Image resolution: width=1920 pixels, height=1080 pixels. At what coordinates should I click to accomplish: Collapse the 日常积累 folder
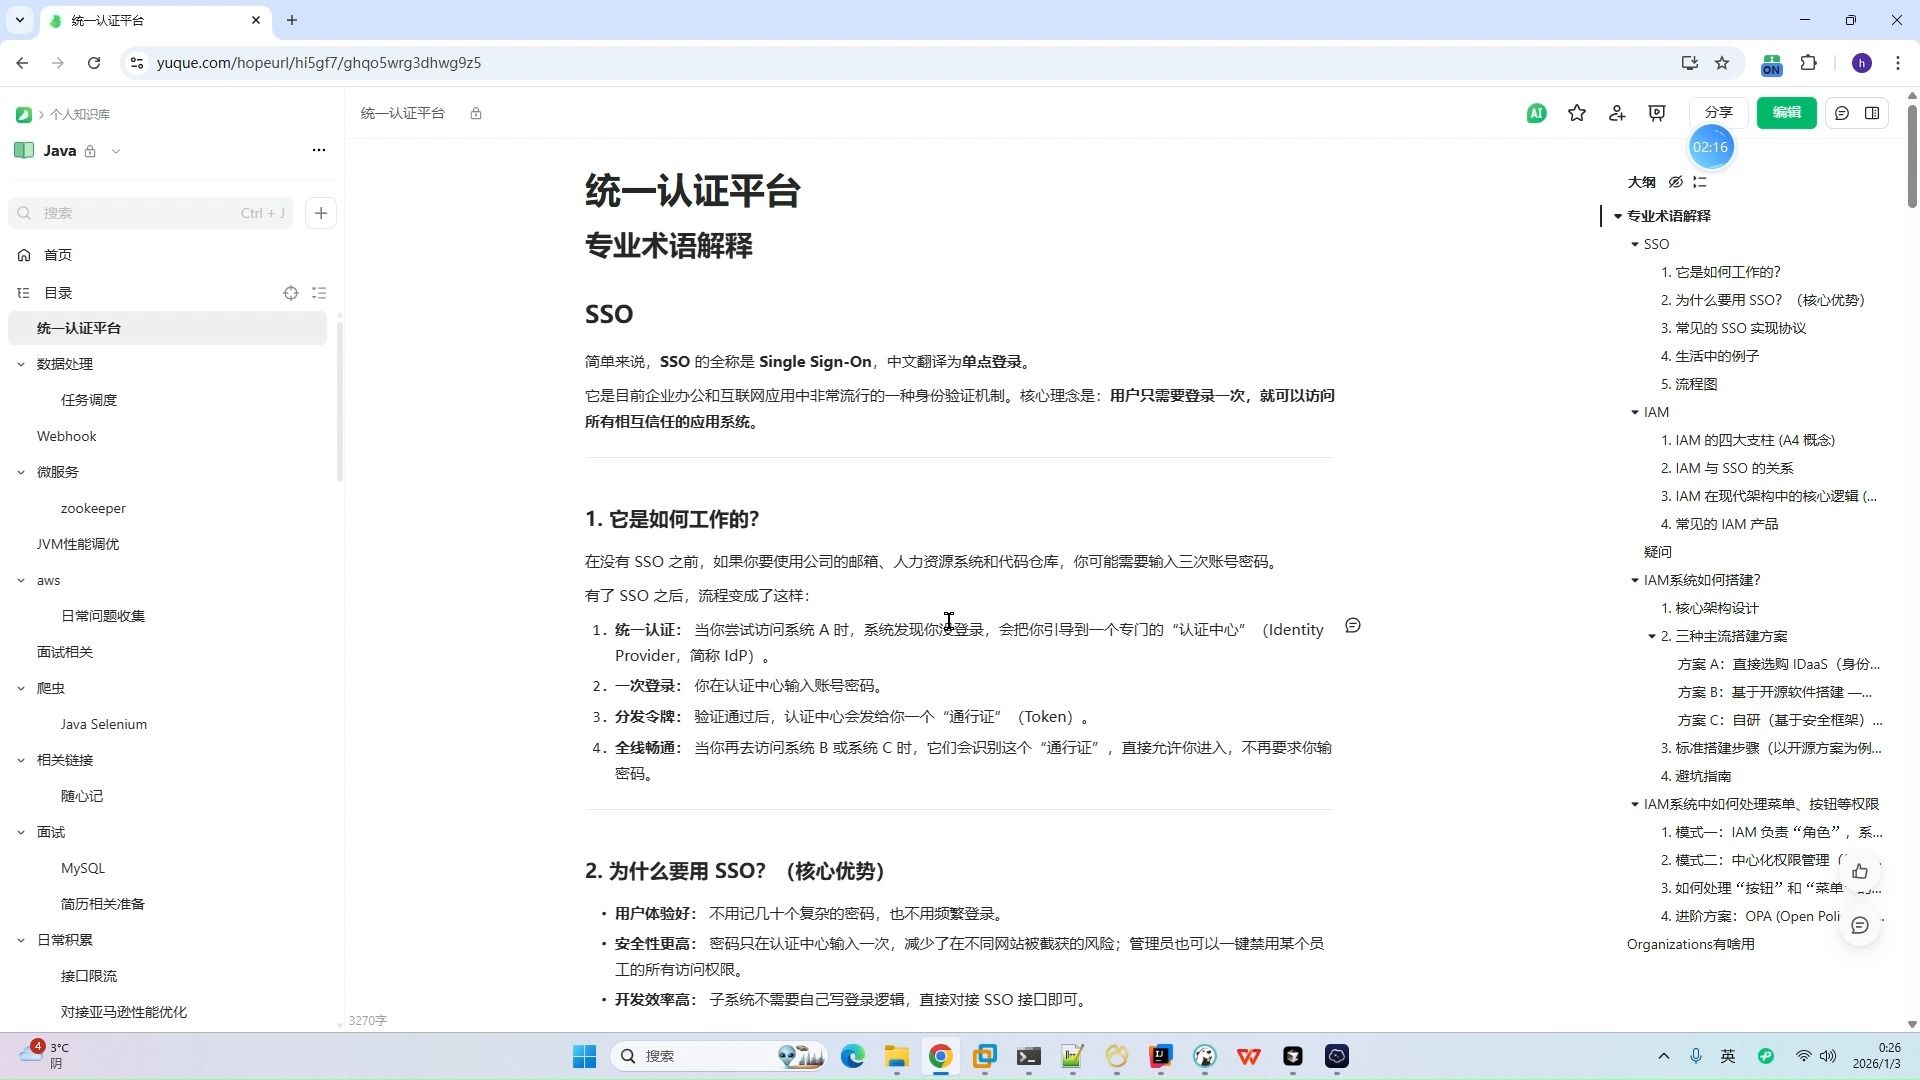tap(21, 940)
